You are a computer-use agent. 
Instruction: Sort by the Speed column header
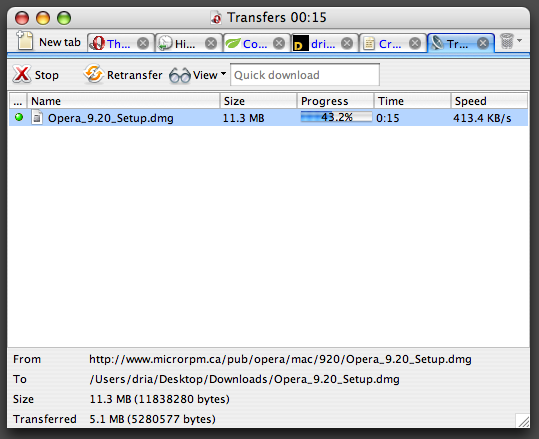488,101
